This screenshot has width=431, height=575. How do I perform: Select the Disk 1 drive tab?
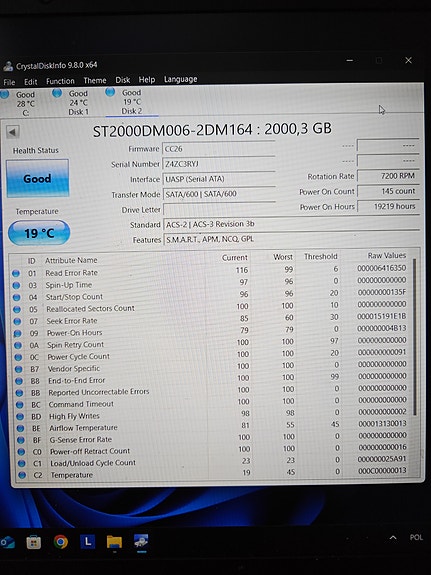point(75,103)
